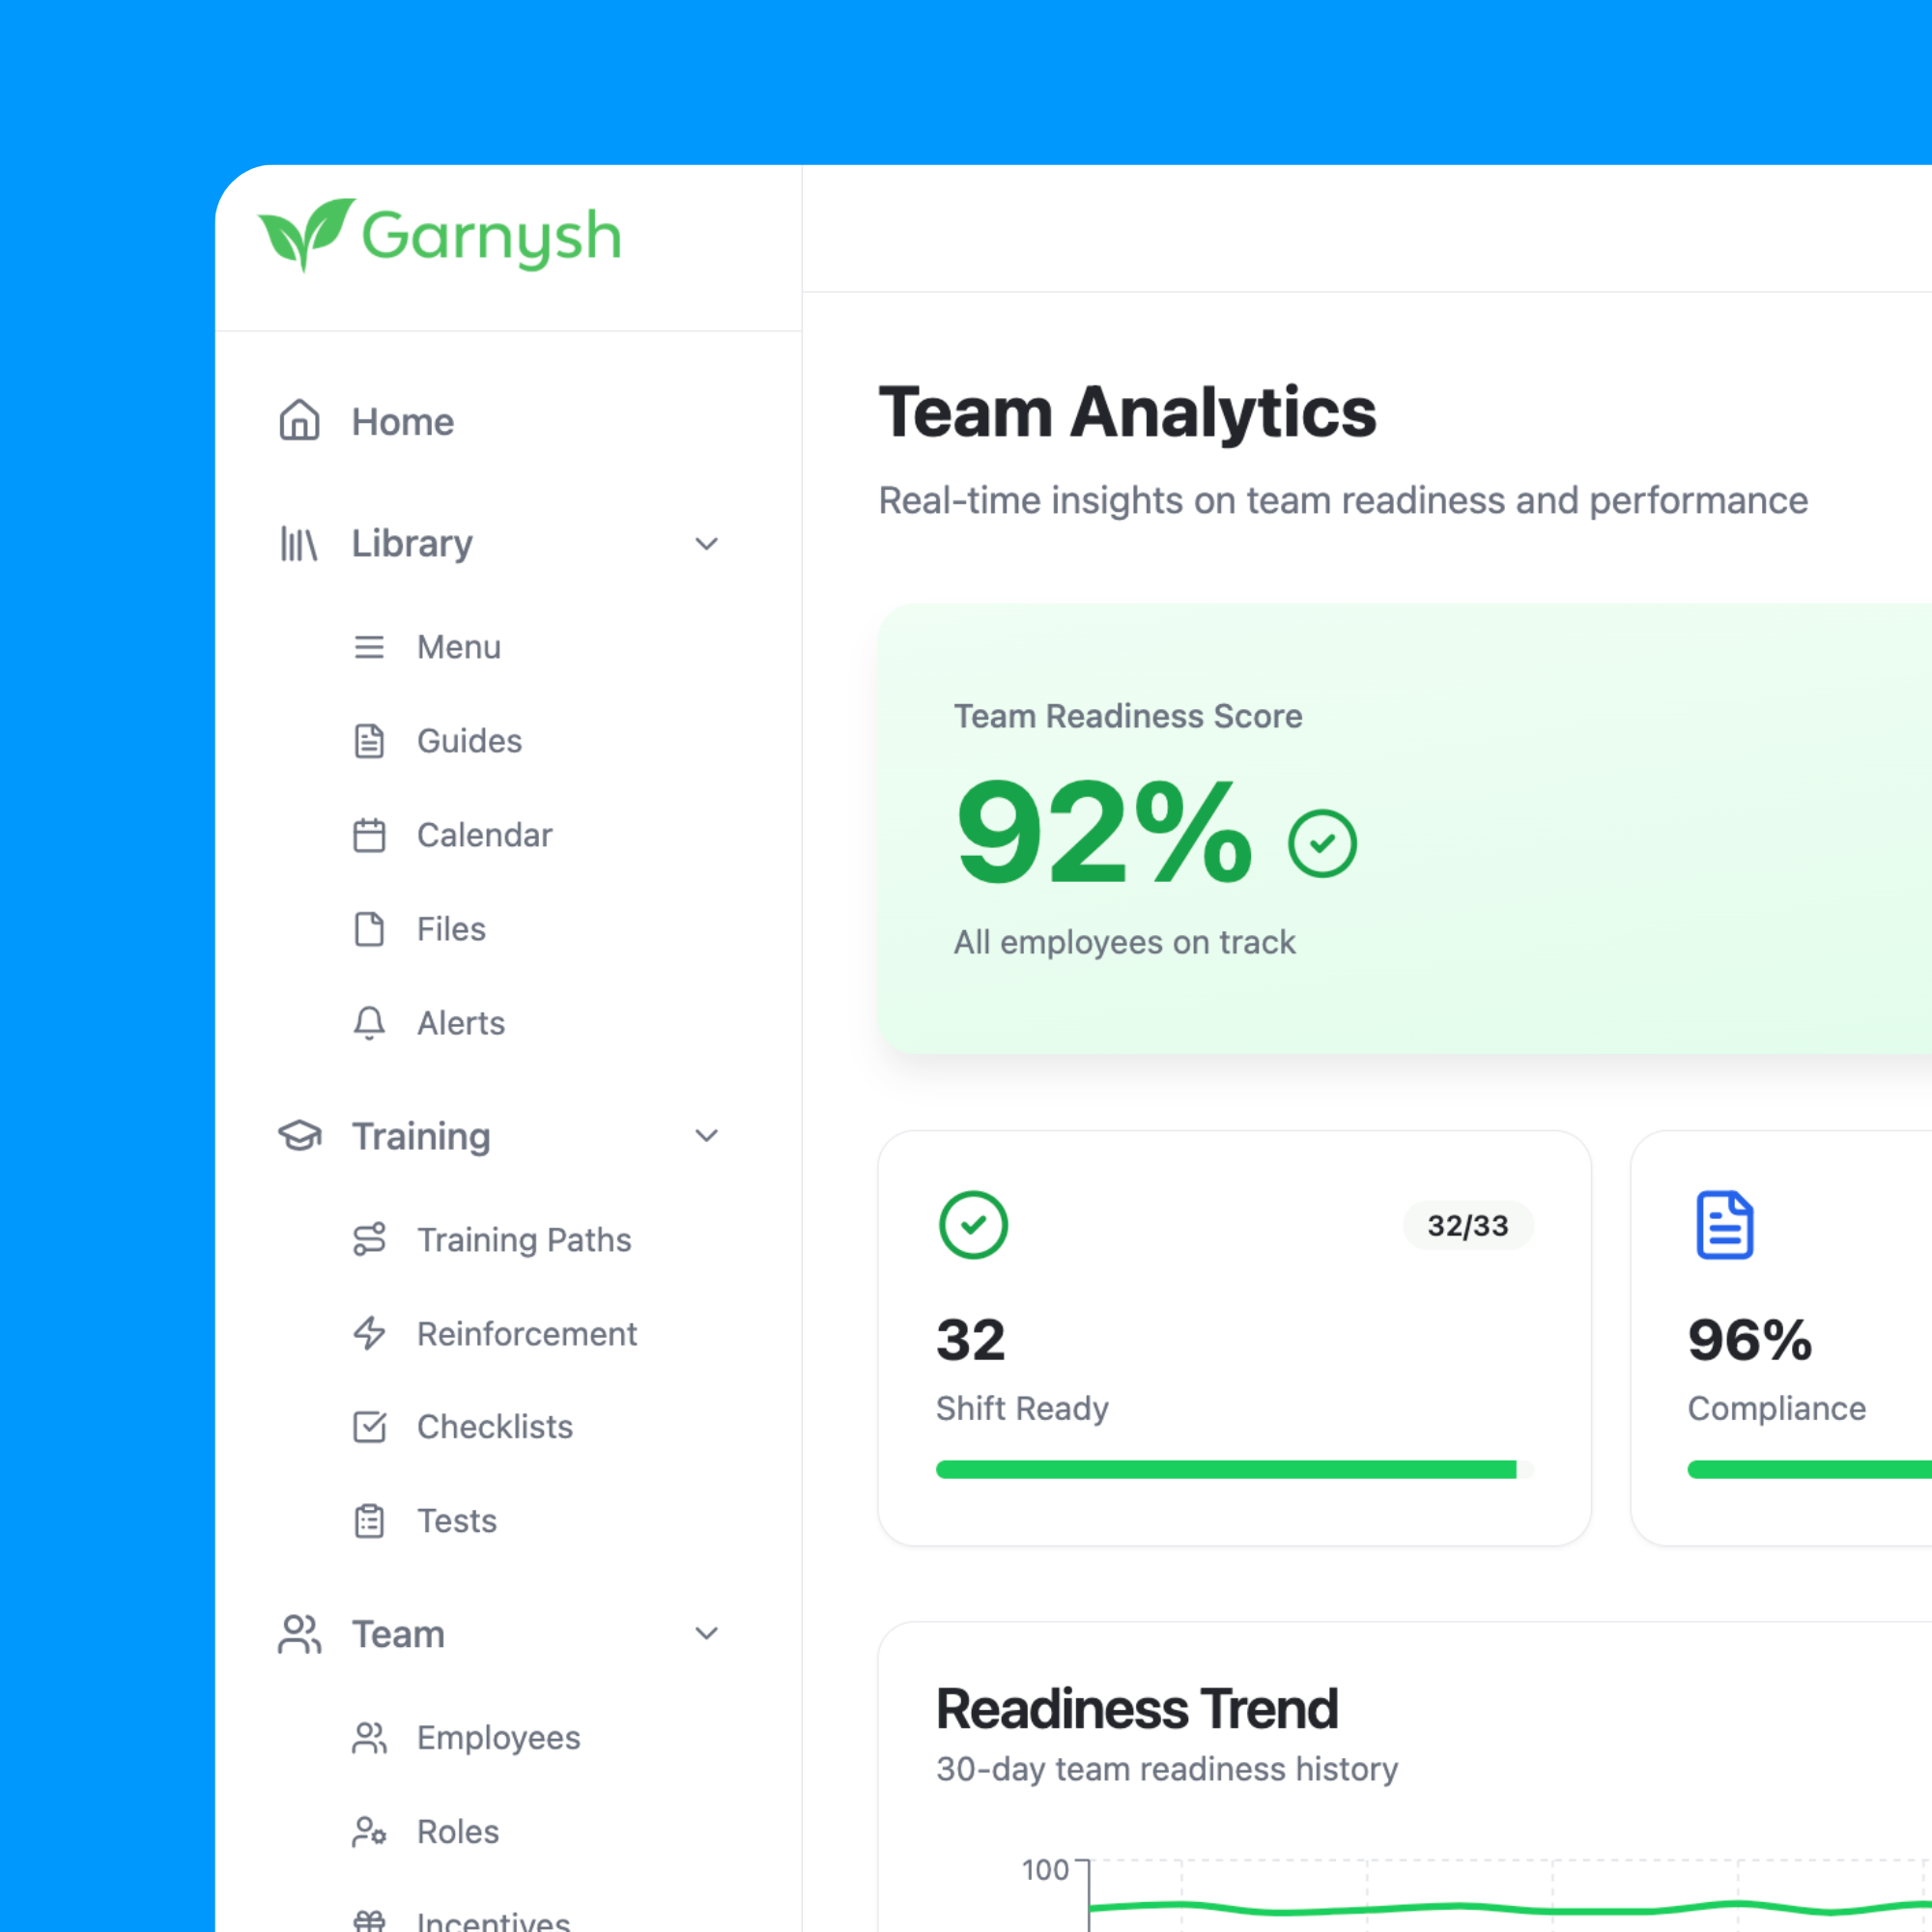
Task: Click the blue Compliance document icon
Action: (1724, 1225)
